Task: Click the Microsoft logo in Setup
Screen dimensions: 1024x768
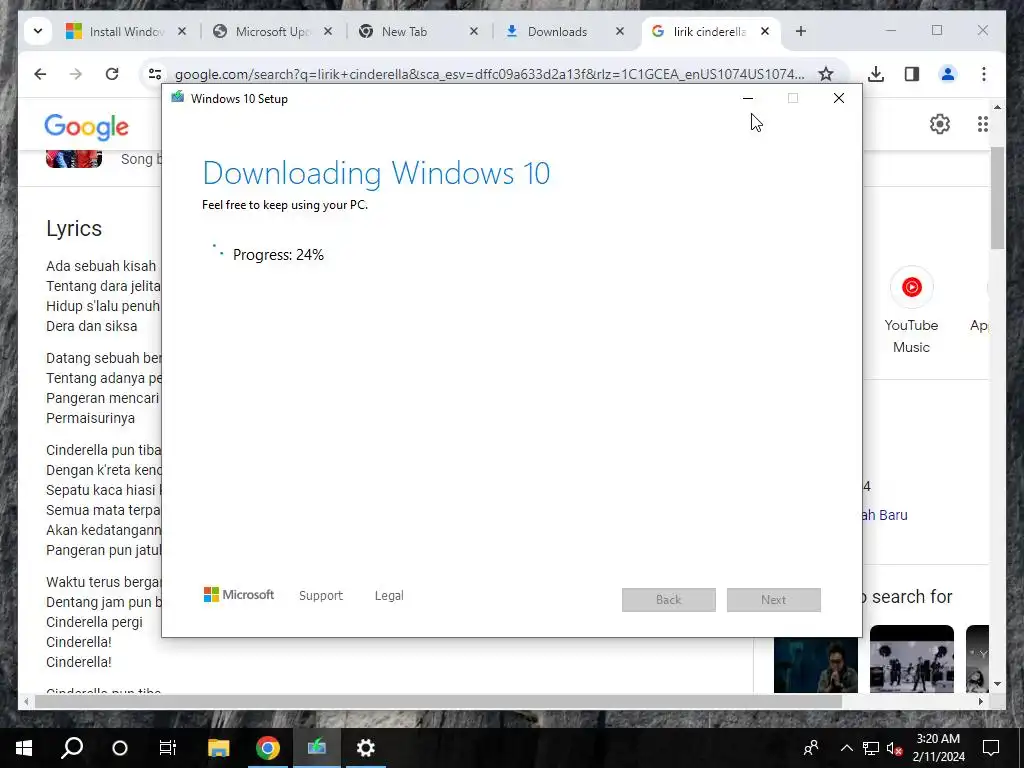Action: (x=239, y=594)
